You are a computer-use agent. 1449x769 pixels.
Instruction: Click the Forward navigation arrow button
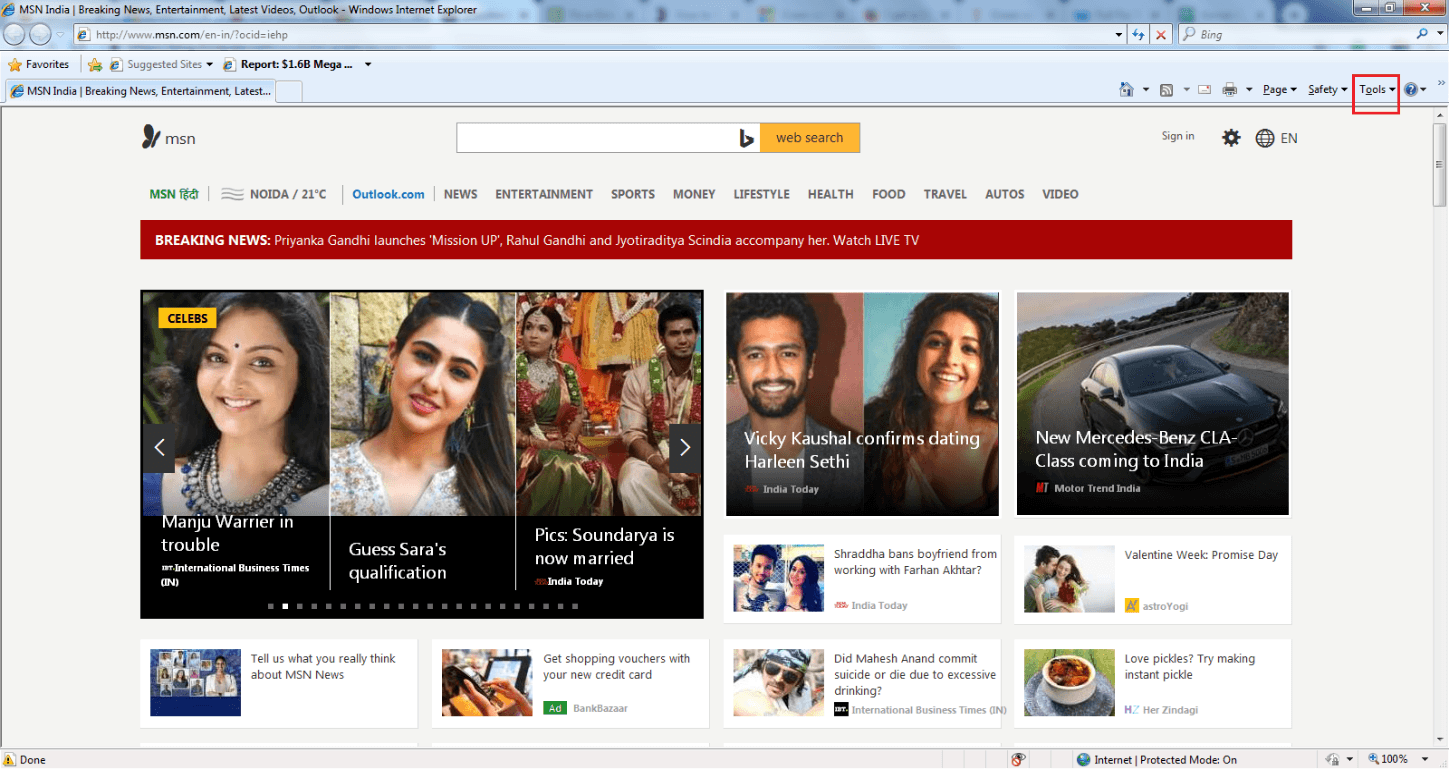point(40,34)
